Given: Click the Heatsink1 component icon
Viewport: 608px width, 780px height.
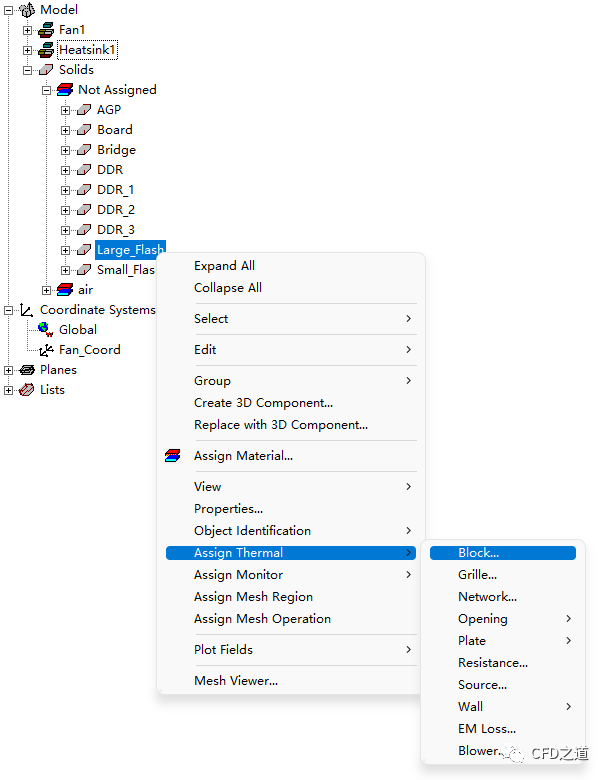Looking at the screenshot, I should [x=46, y=50].
